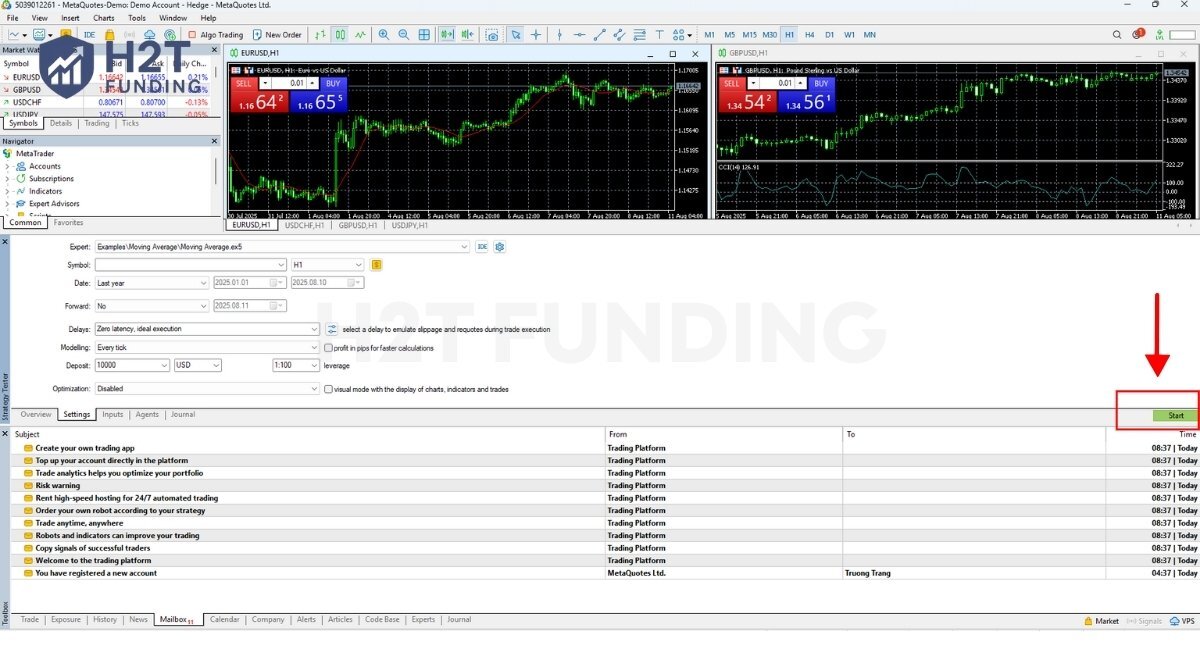Open the Modelling dropdown
This screenshot has height=670, width=1200.
206,348
